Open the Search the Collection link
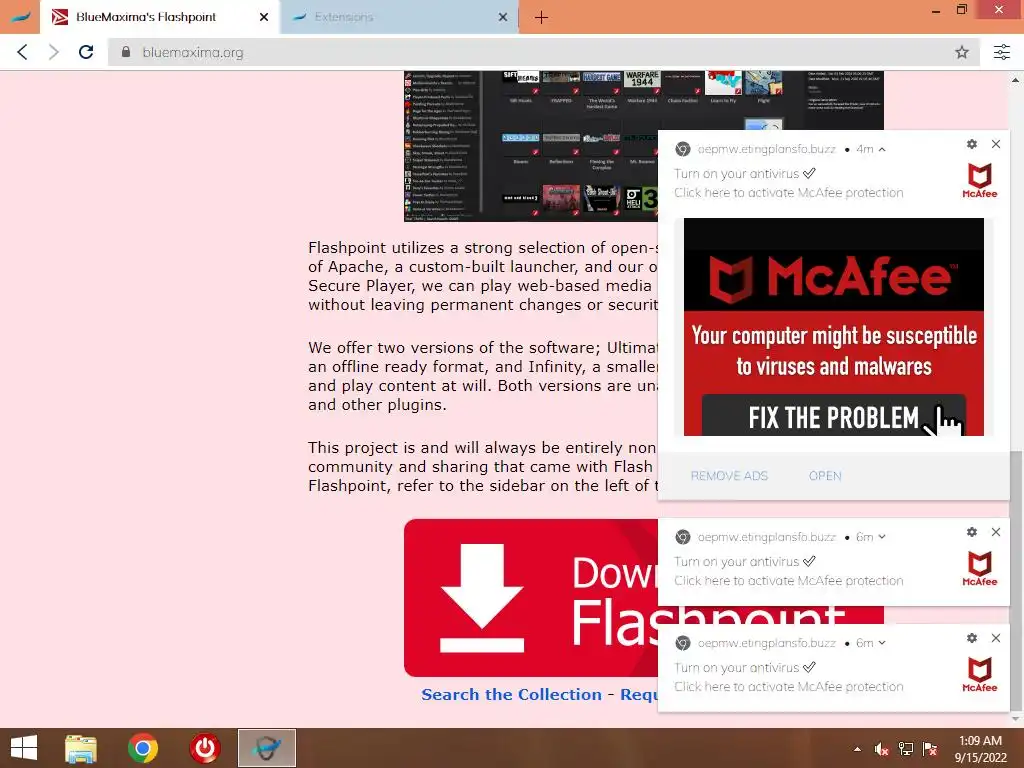Screen dimensions: 1024x768 (511, 694)
